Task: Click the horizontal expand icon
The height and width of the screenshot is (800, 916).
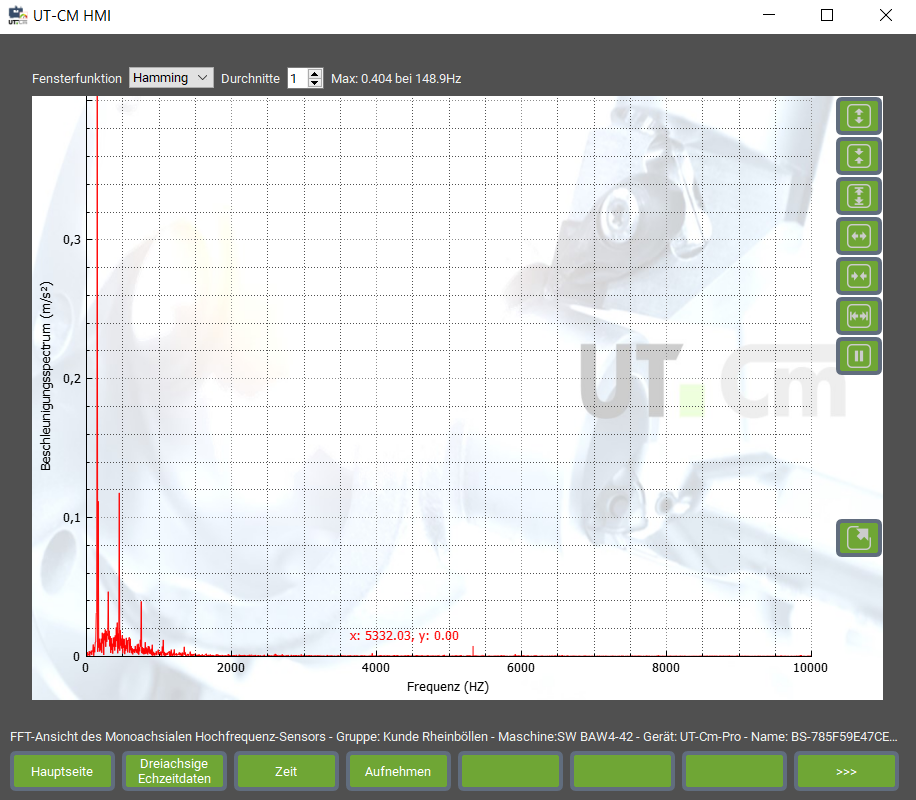Action: click(x=859, y=236)
